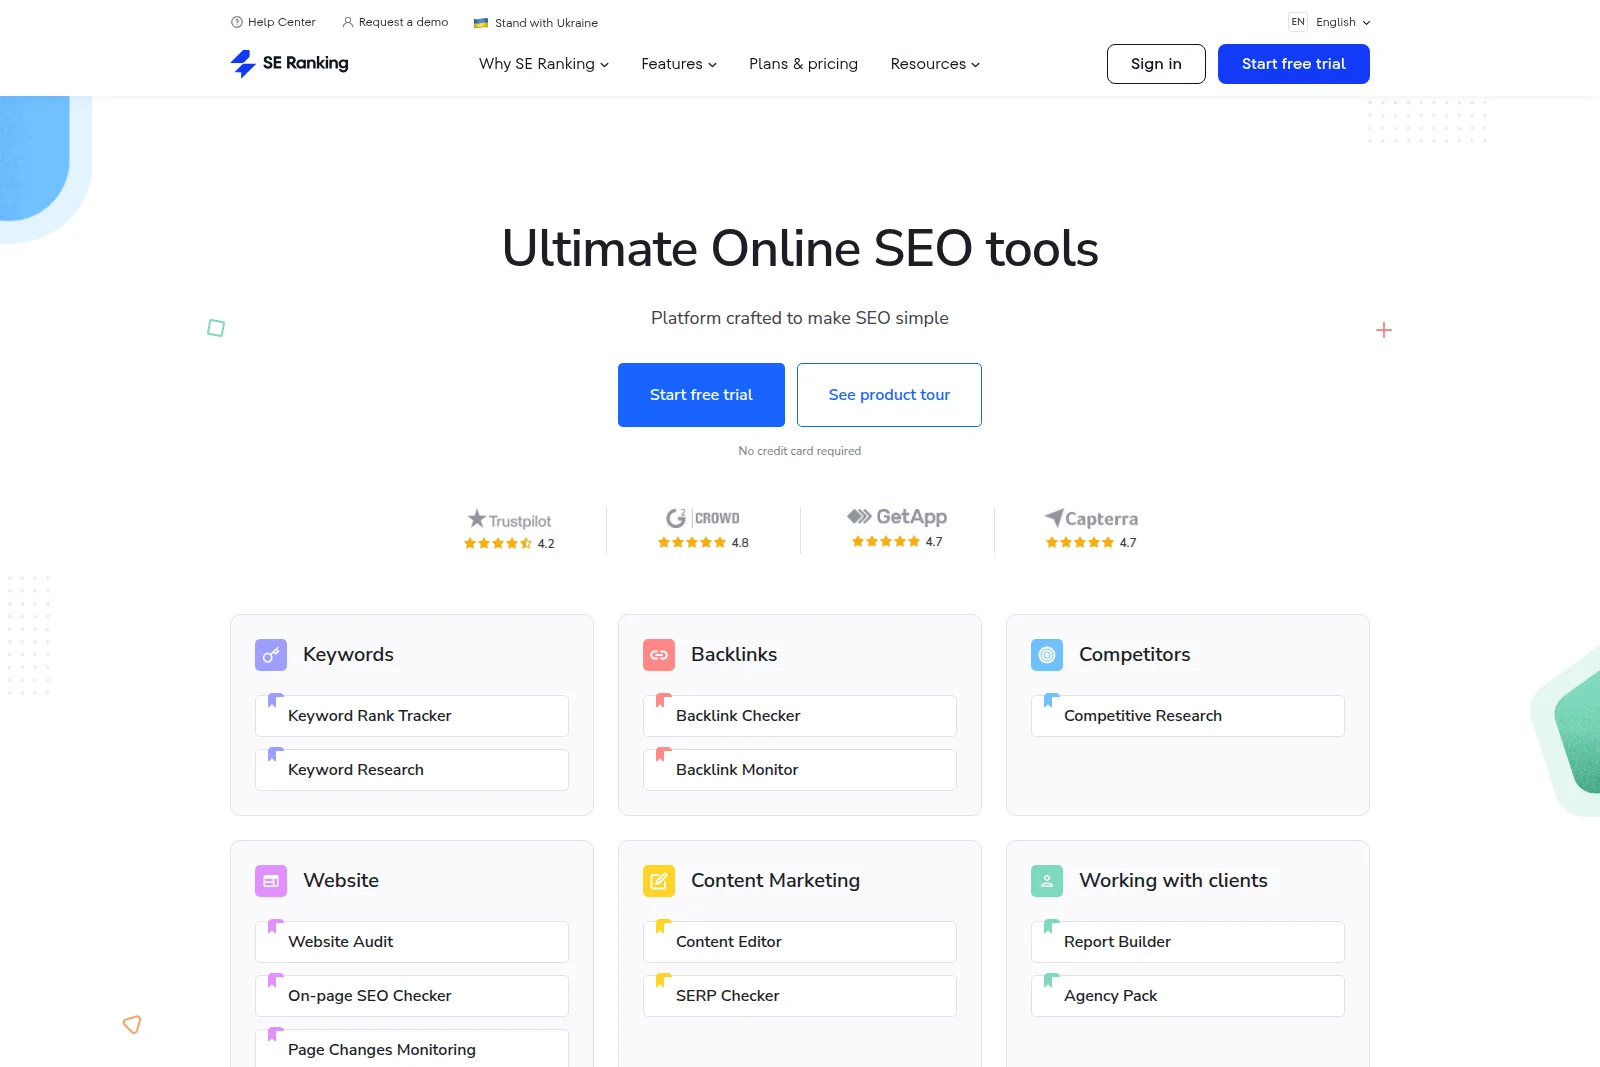
Task: Select the Competitors target icon
Action: [x=1046, y=655]
